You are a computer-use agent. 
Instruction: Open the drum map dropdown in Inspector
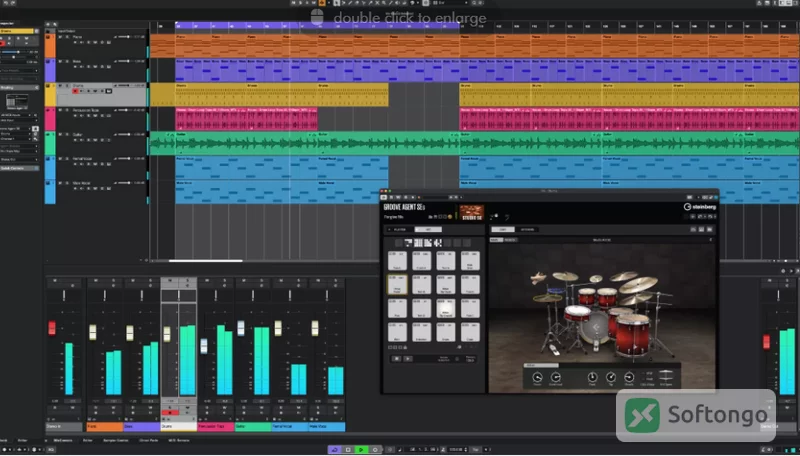(19, 151)
